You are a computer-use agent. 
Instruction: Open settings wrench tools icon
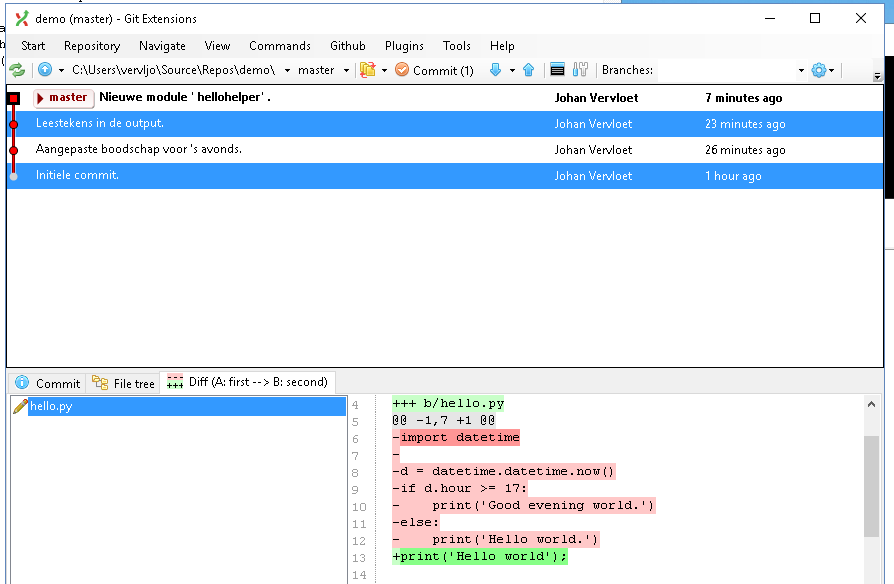580,70
